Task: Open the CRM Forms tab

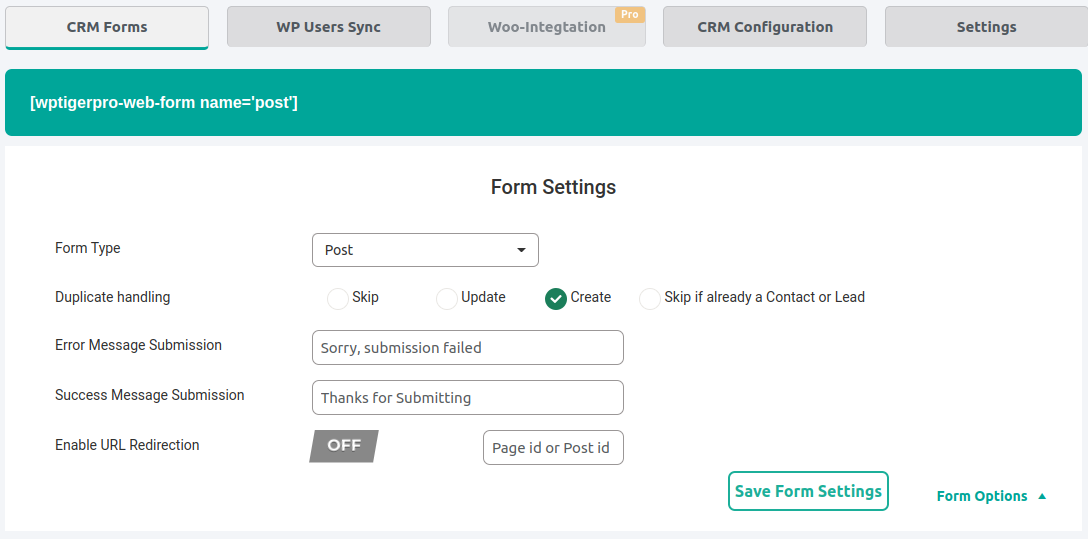Action: tap(107, 27)
